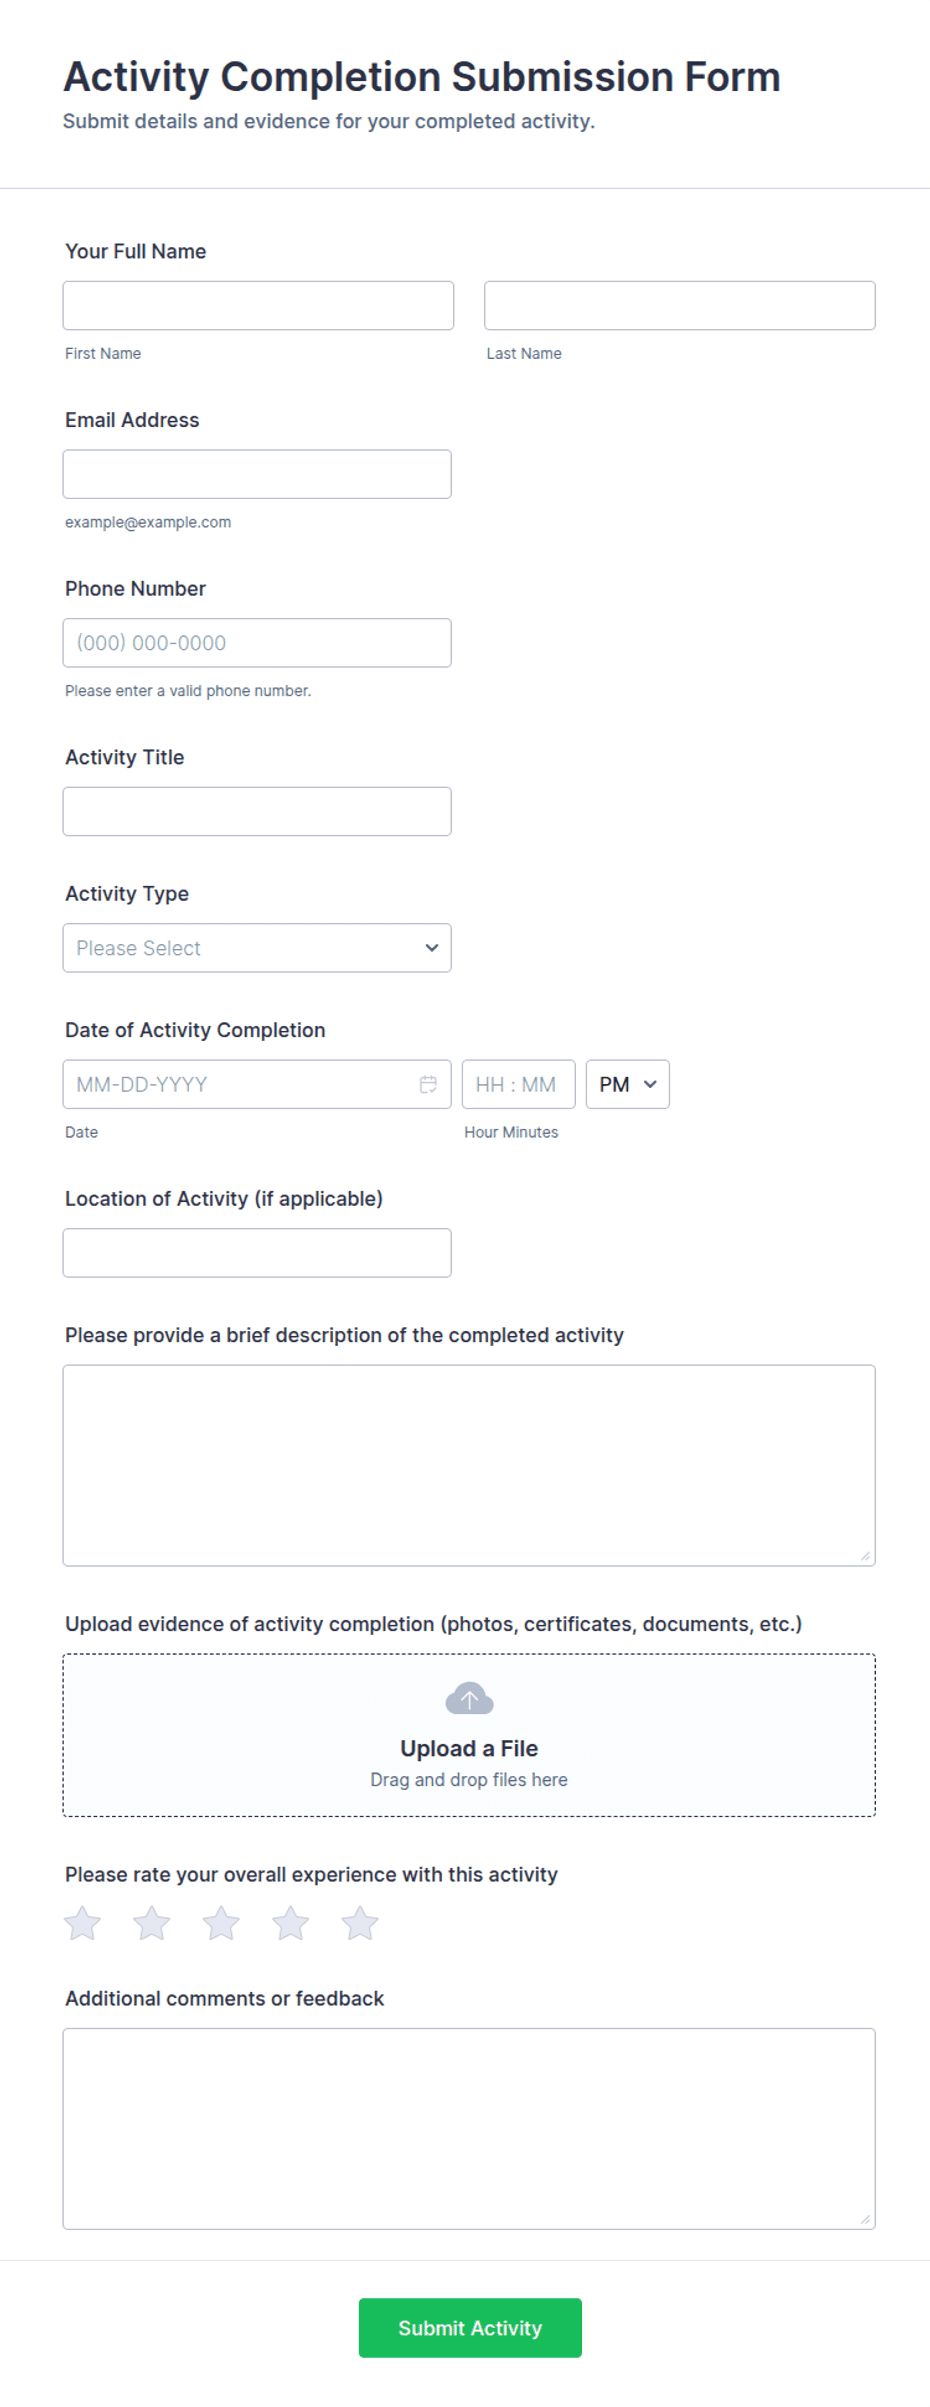Expand the AM/PM selector
The image size is (930, 2407).
pyautogui.click(x=628, y=1084)
